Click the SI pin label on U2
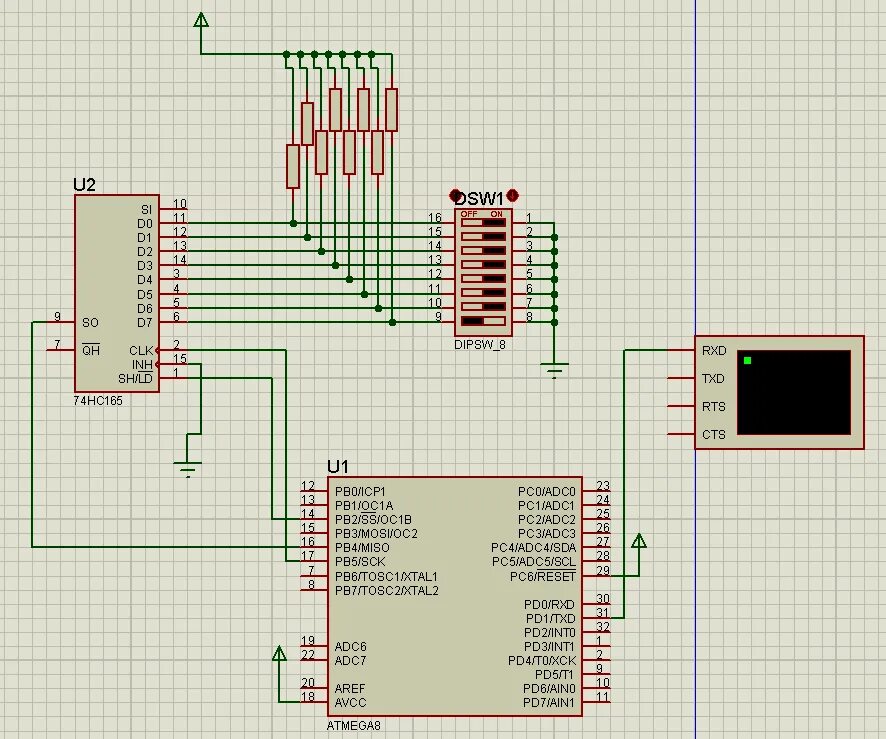Screen dimensions: 886x739 pyautogui.click(x=147, y=210)
